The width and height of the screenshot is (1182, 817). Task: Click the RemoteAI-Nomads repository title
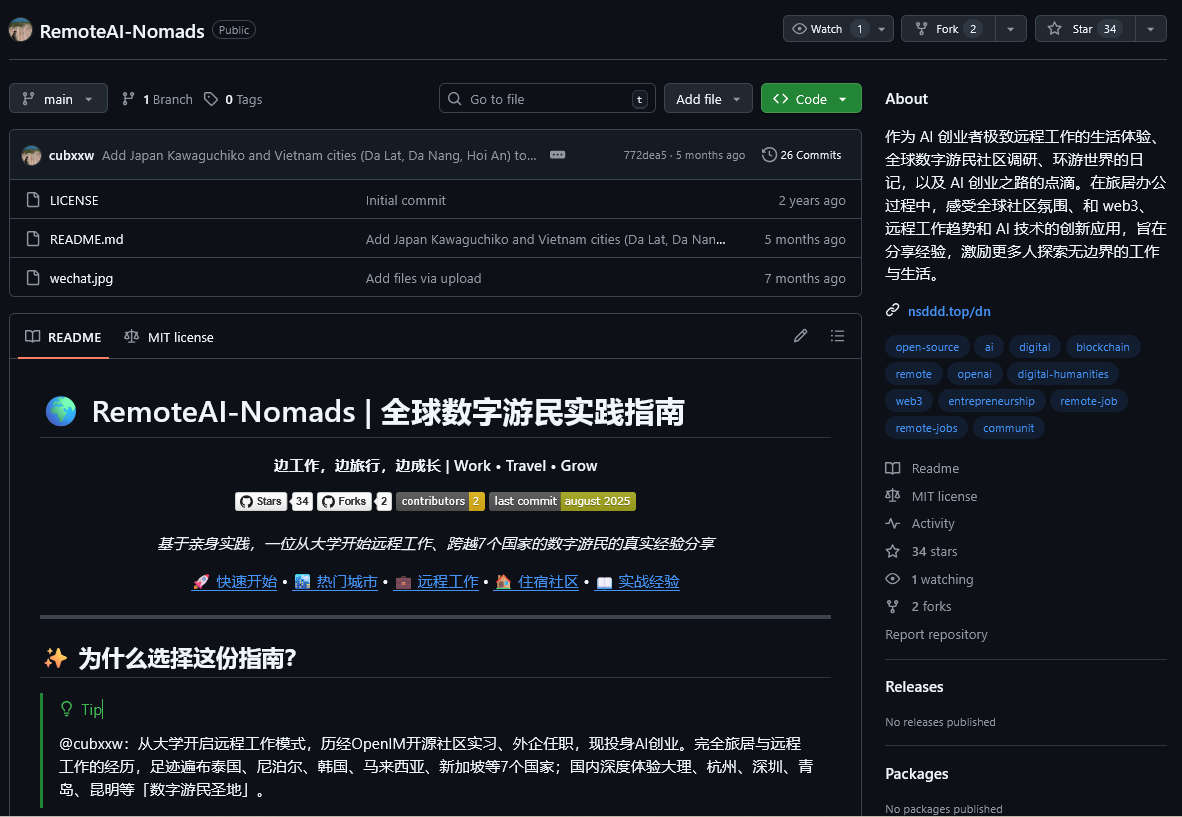pyautogui.click(x=122, y=31)
